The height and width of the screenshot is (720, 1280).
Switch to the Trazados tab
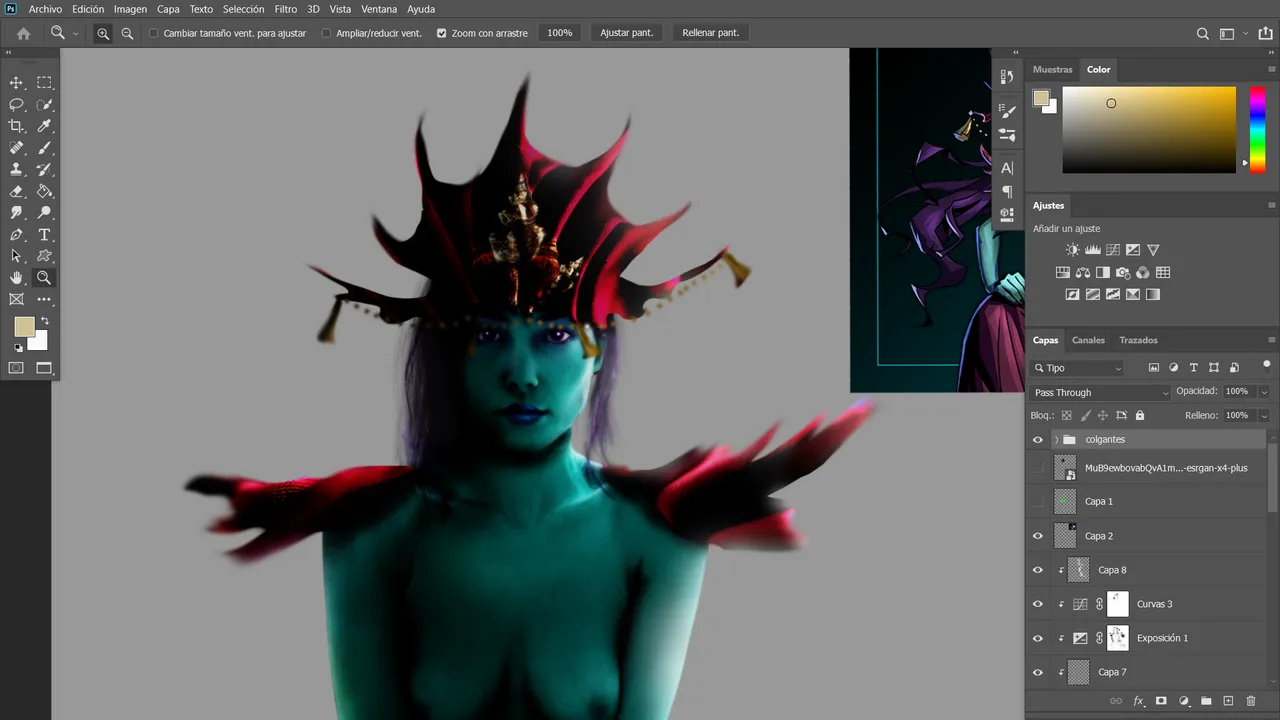(x=1138, y=340)
